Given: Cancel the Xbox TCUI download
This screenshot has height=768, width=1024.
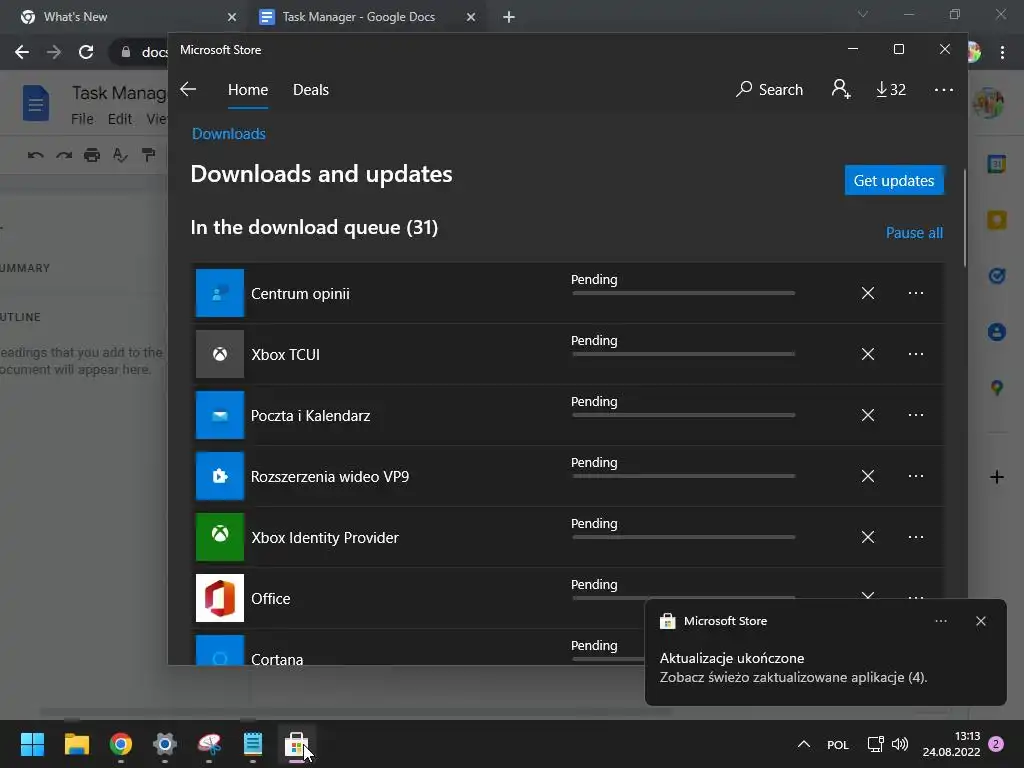Looking at the screenshot, I should [x=867, y=354].
